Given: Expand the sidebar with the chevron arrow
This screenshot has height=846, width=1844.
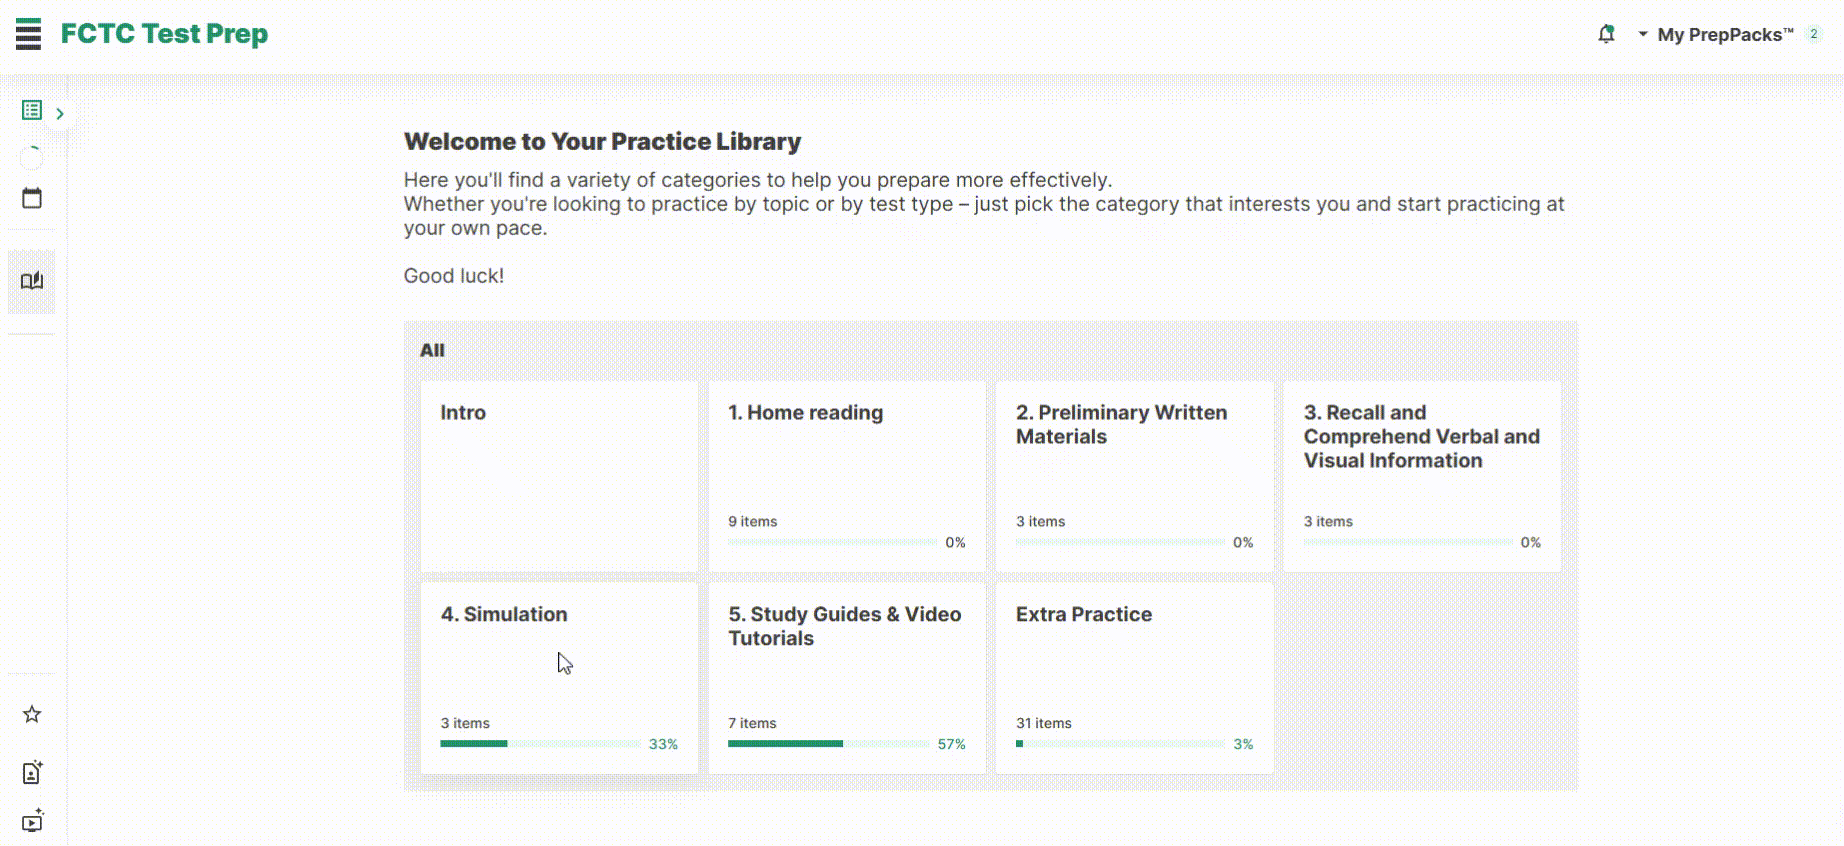Looking at the screenshot, I should pos(60,114).
